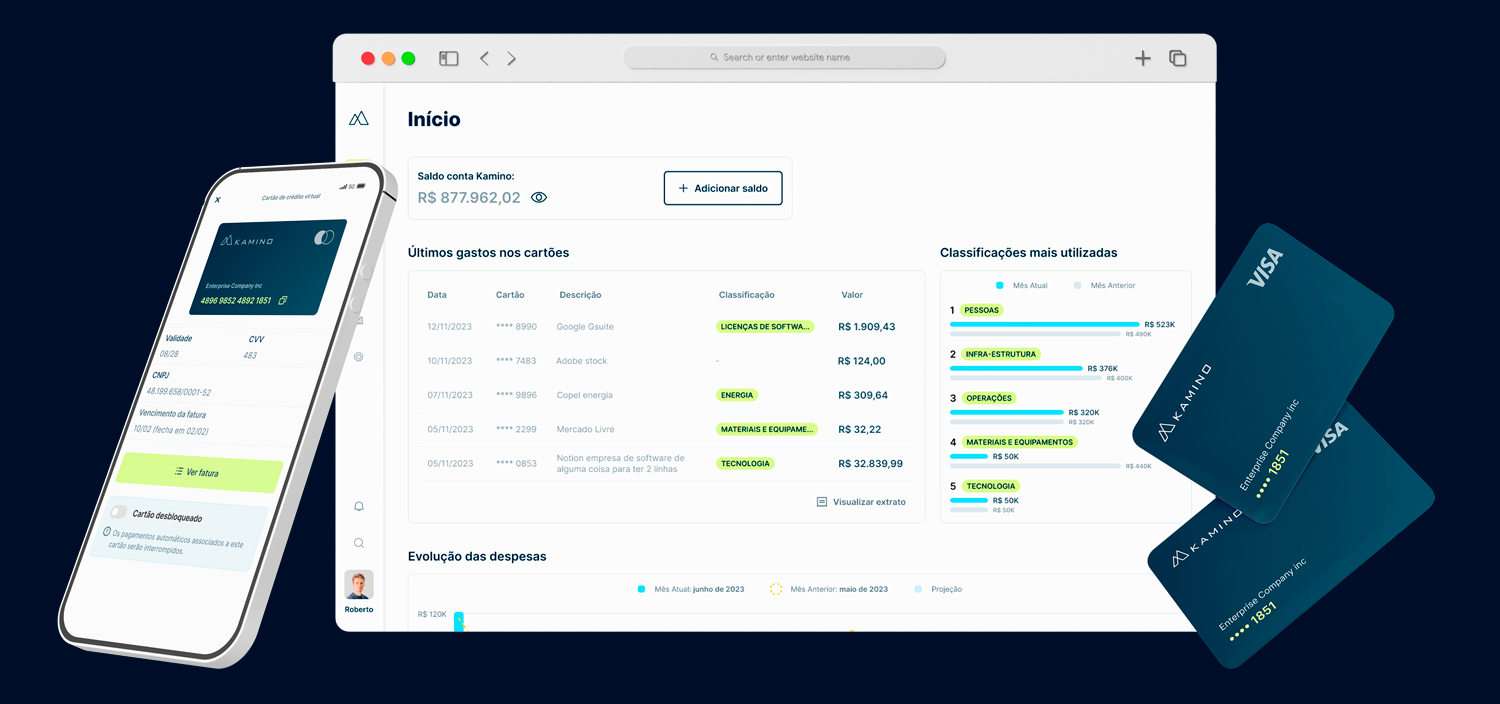Open settings via the sidebar gear icon
The width and height of the screenshot is (1500, 704).
point(359,356)
